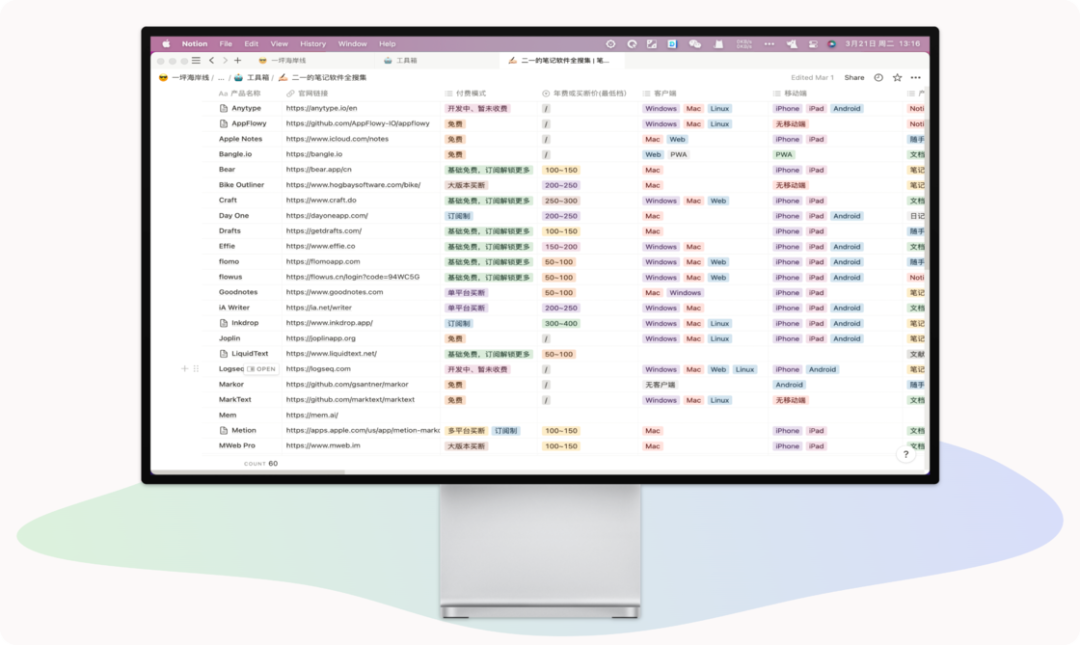This screenshot has width=1080, height=645.
Task: Open the History menu in menu bar
Action: pyautogui.click(x=313, y=44)
